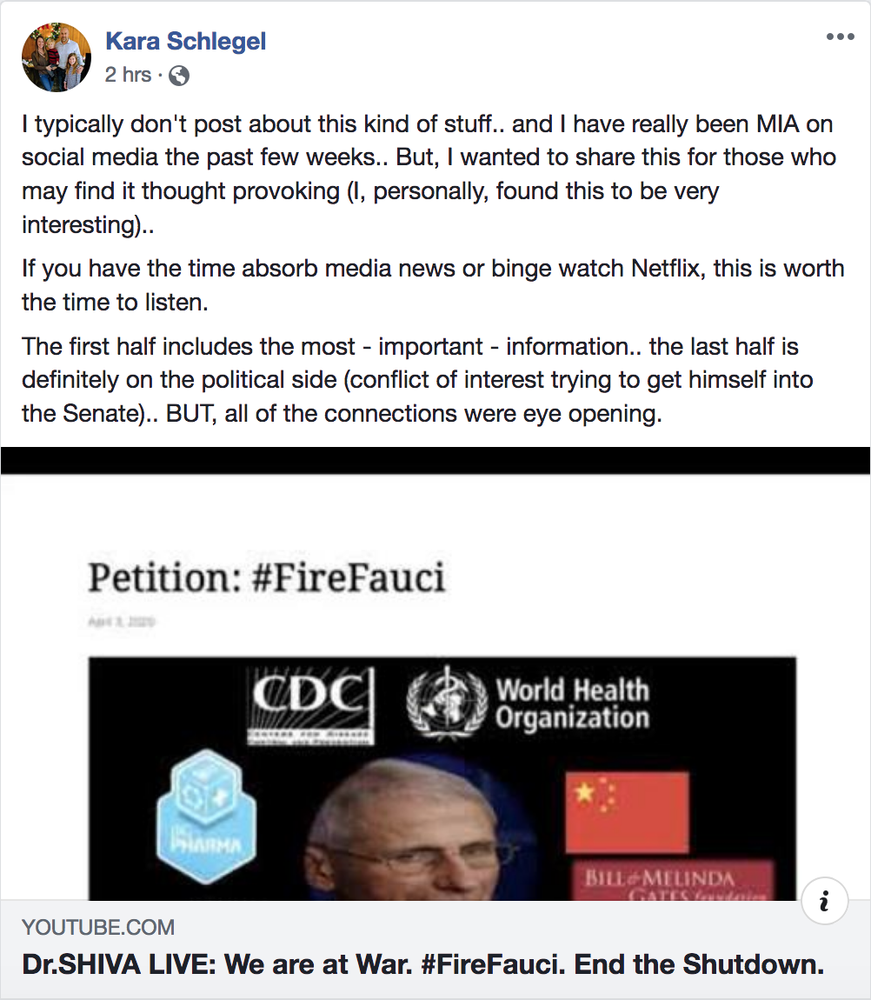Click the "World Health Organization" text in thumbnail
This screenshot has width=871, height=1000.
pyautogui.click(x=572, y=704)
